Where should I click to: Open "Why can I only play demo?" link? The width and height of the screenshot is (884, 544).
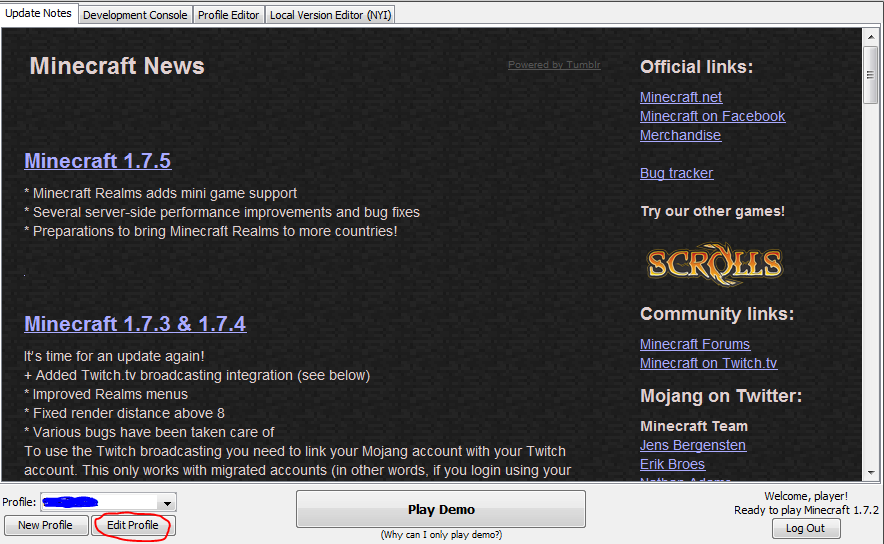coord(441,534)
